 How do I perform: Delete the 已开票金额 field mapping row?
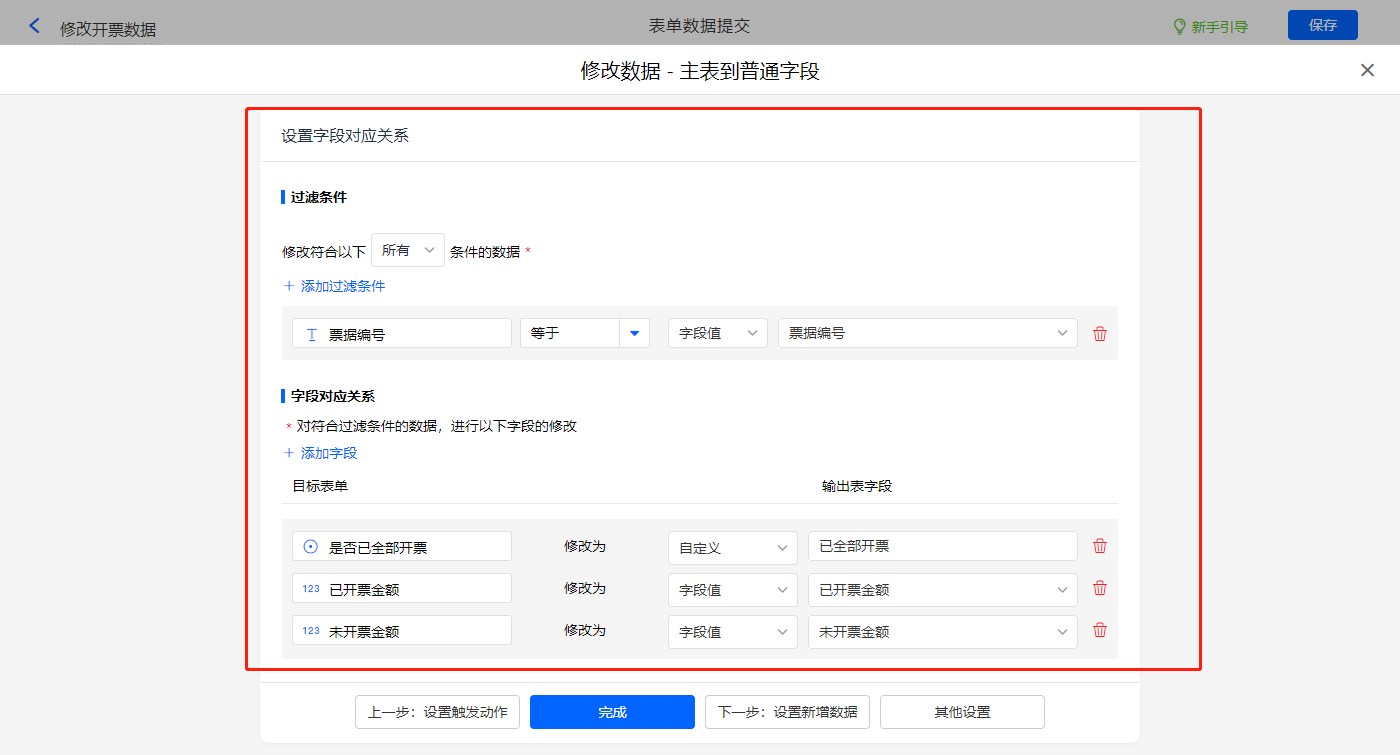[x=1100, y=588]
